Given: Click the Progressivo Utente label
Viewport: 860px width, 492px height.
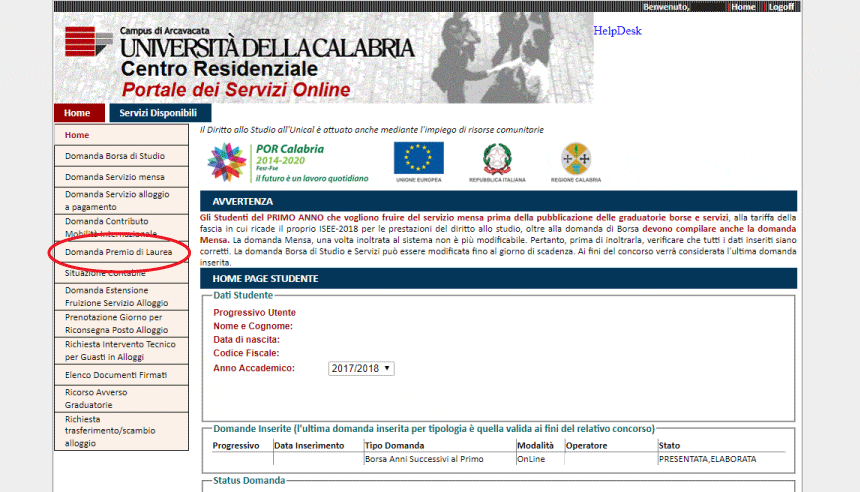Looking at the screenshot, I should [254, 313].
